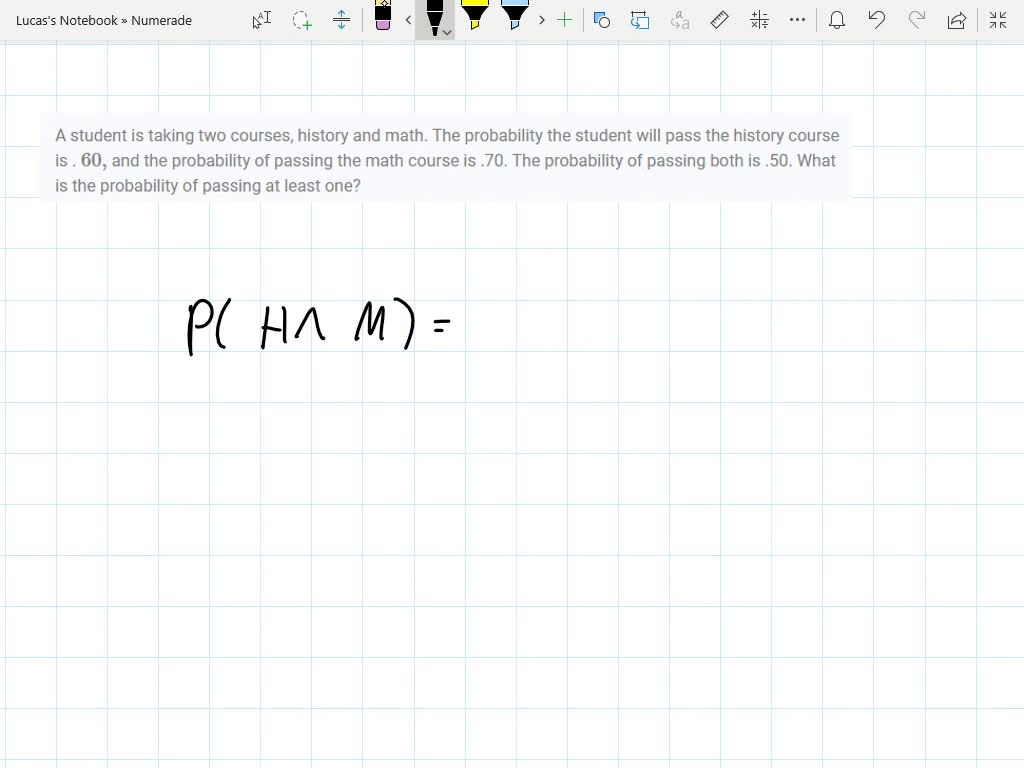Open the ruler tool

719,20
